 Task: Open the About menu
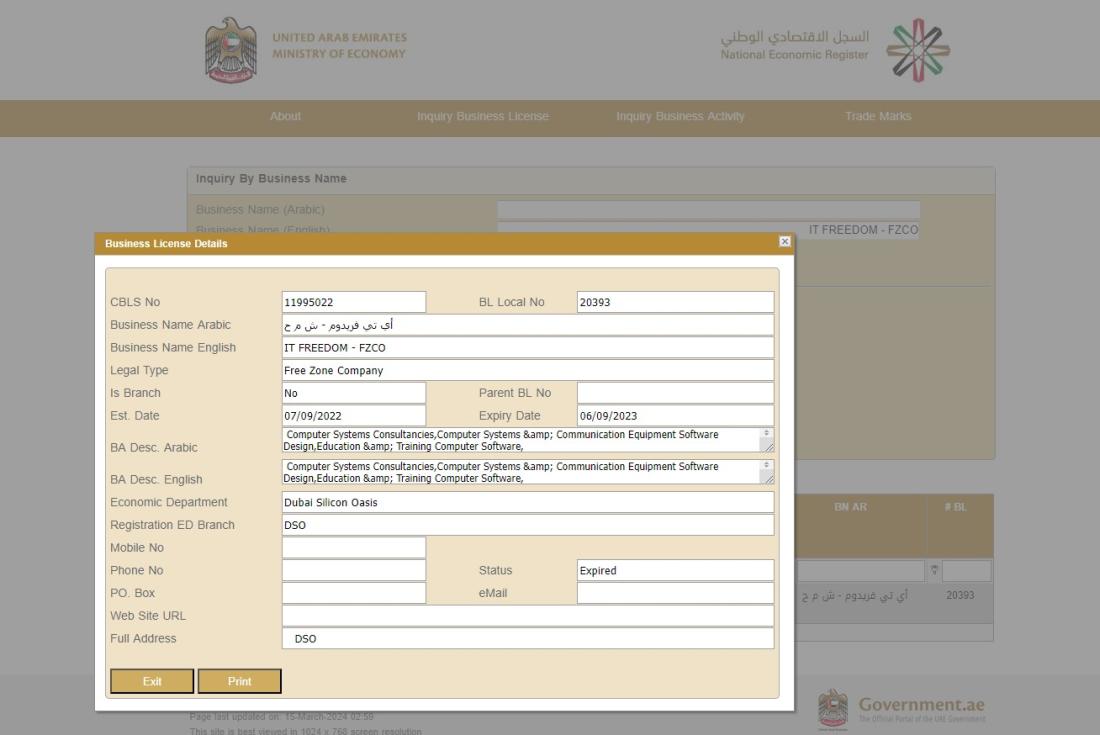[286, 116]
